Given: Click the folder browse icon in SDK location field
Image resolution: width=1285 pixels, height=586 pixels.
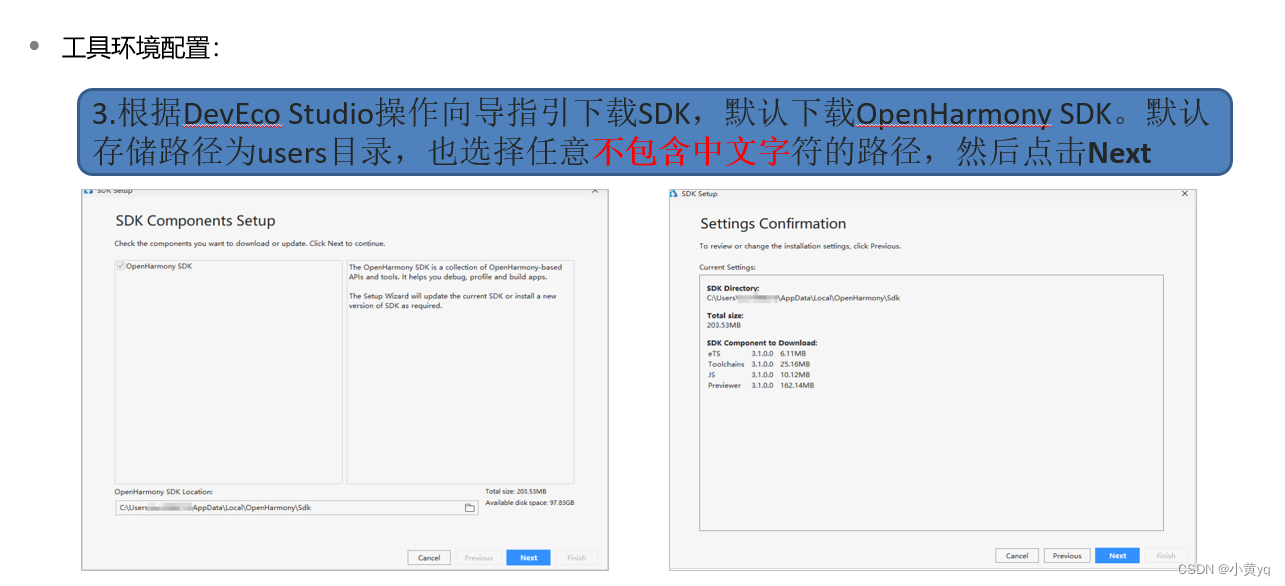Looking at the screenshot, I should point(469,508).
